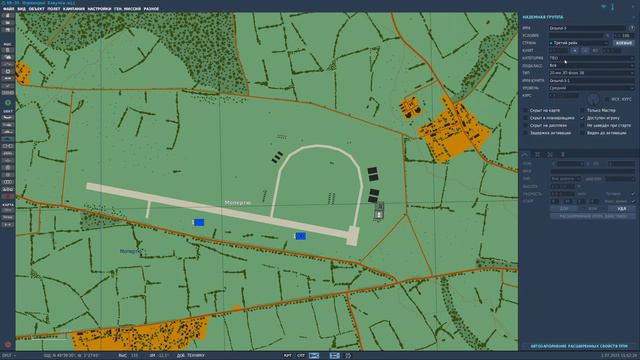The width and height of the screenshot is (640, 360).
Task: Enable 'Виден до активации' checkbox
Action: 582,133
